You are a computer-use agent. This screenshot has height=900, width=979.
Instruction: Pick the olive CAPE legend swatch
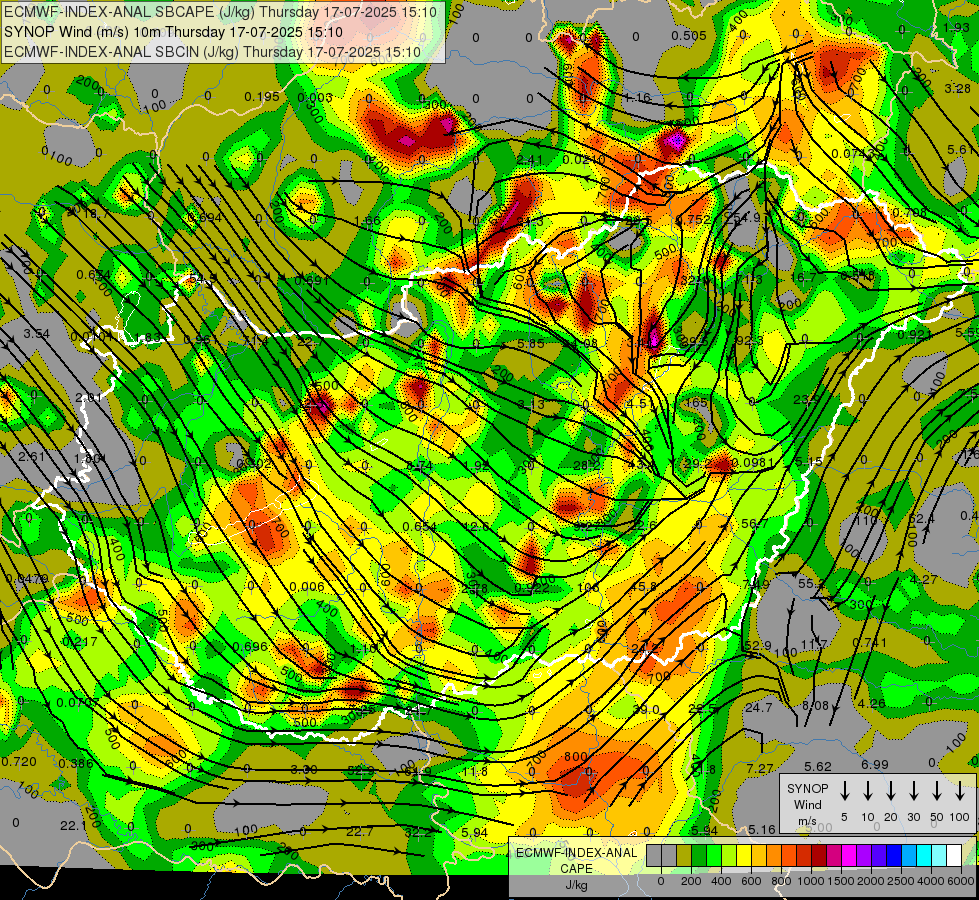(684, 856)
